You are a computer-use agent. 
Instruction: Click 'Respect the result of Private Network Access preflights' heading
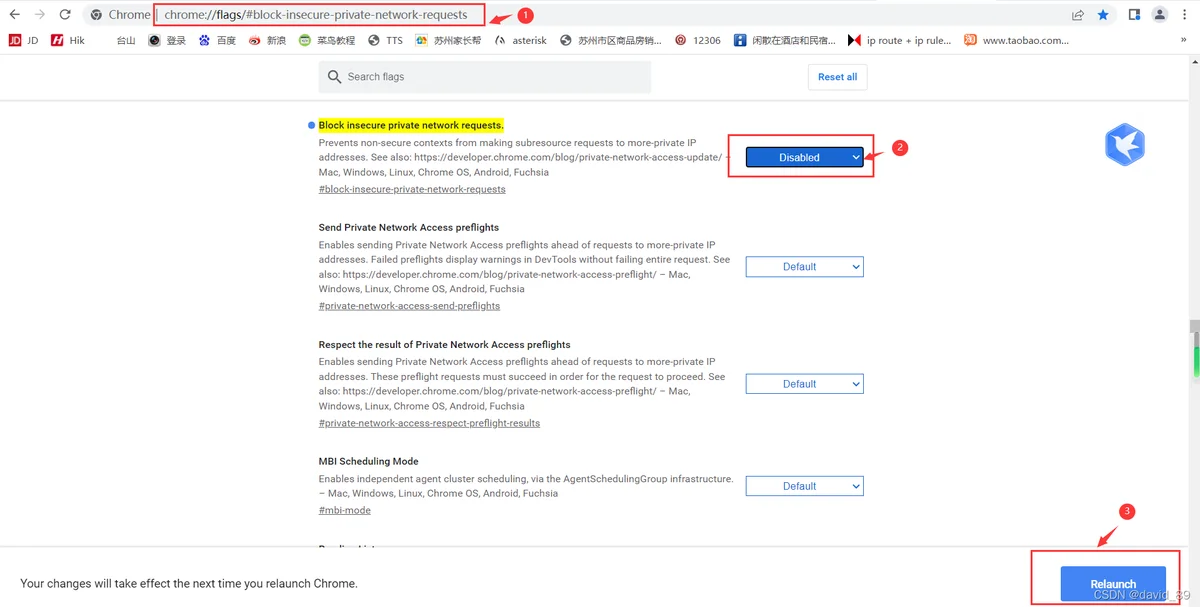click(445, 344)
